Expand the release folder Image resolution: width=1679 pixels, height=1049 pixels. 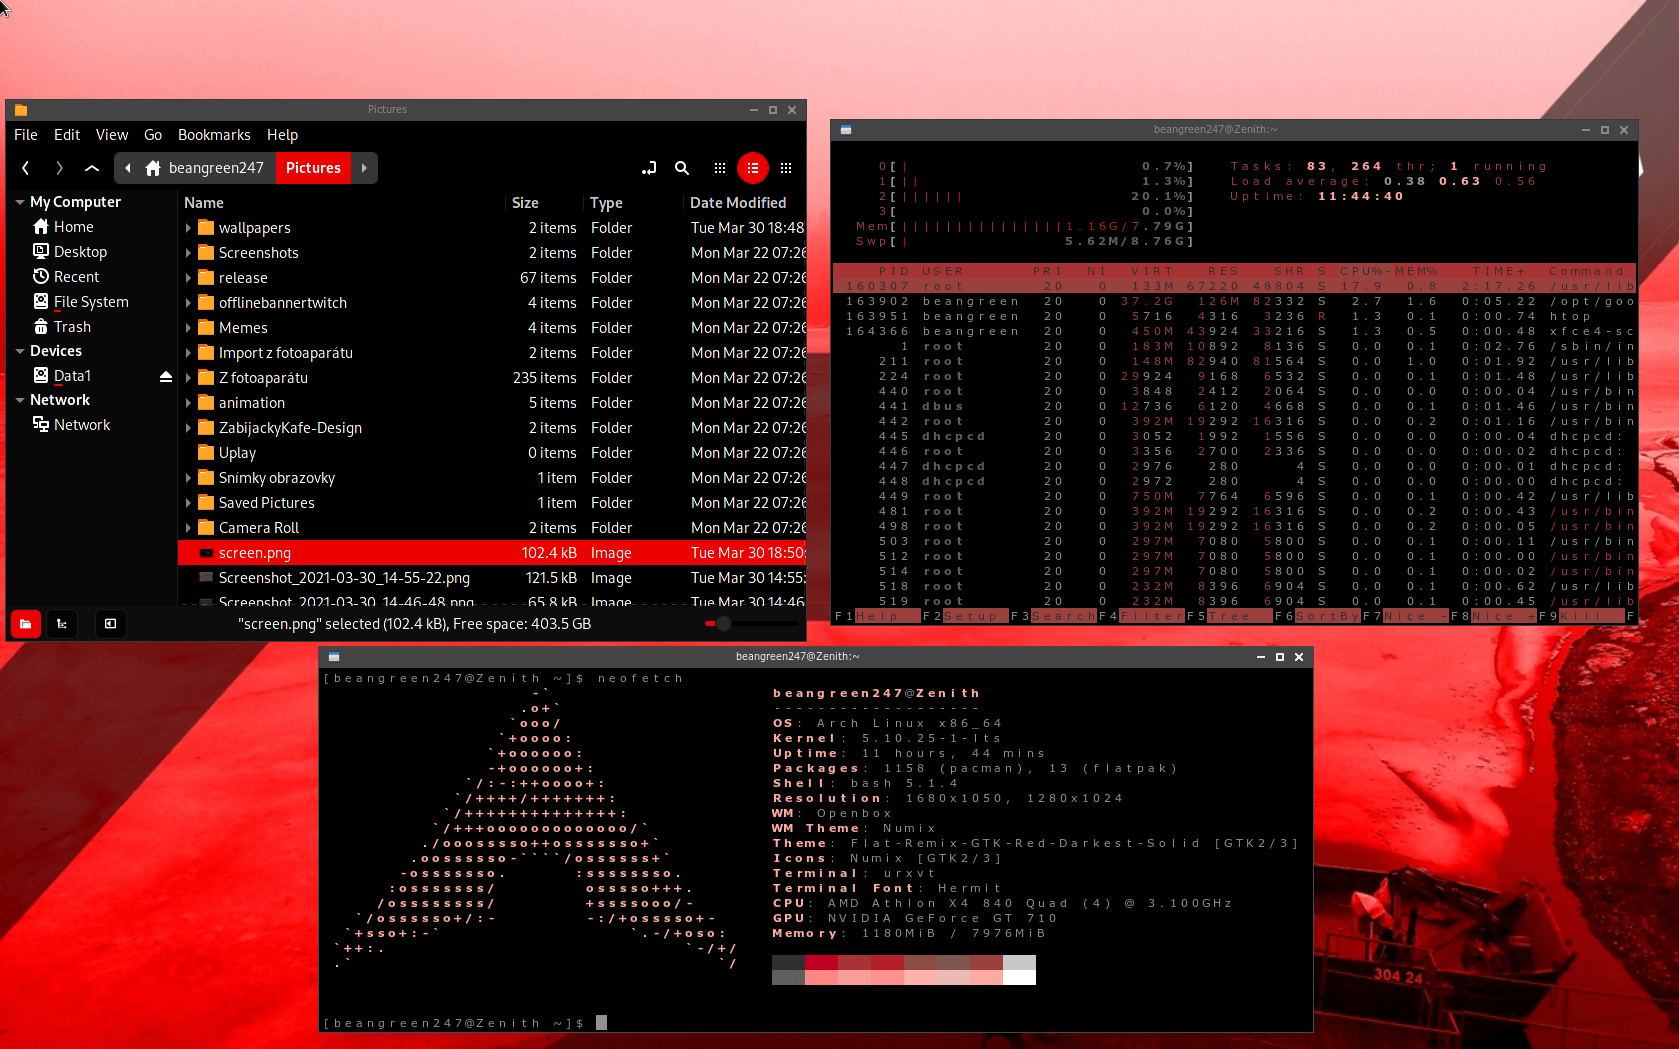point(188,278)
